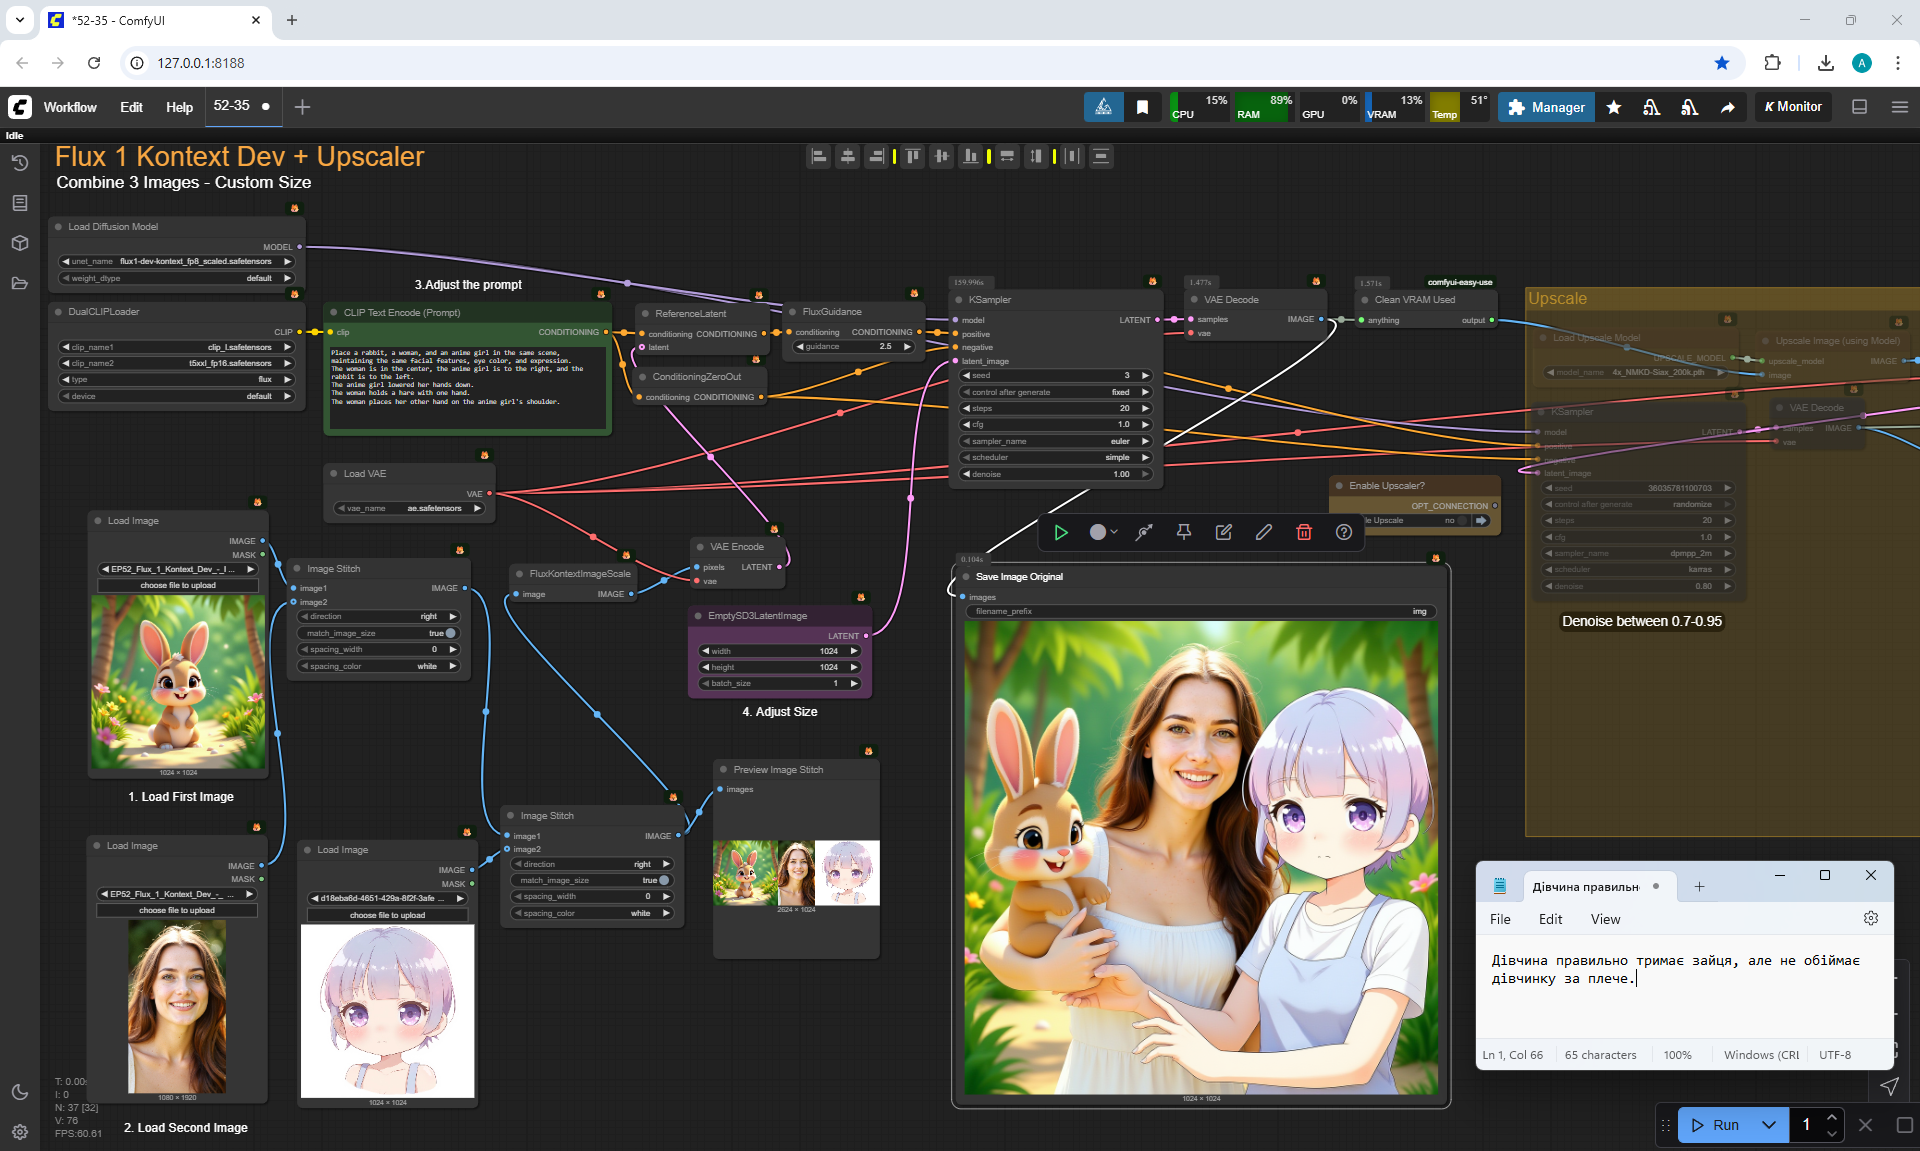The image size is (1920, 1151).
Task: Click the node help question mark icon
Action: coord(1344,533)
